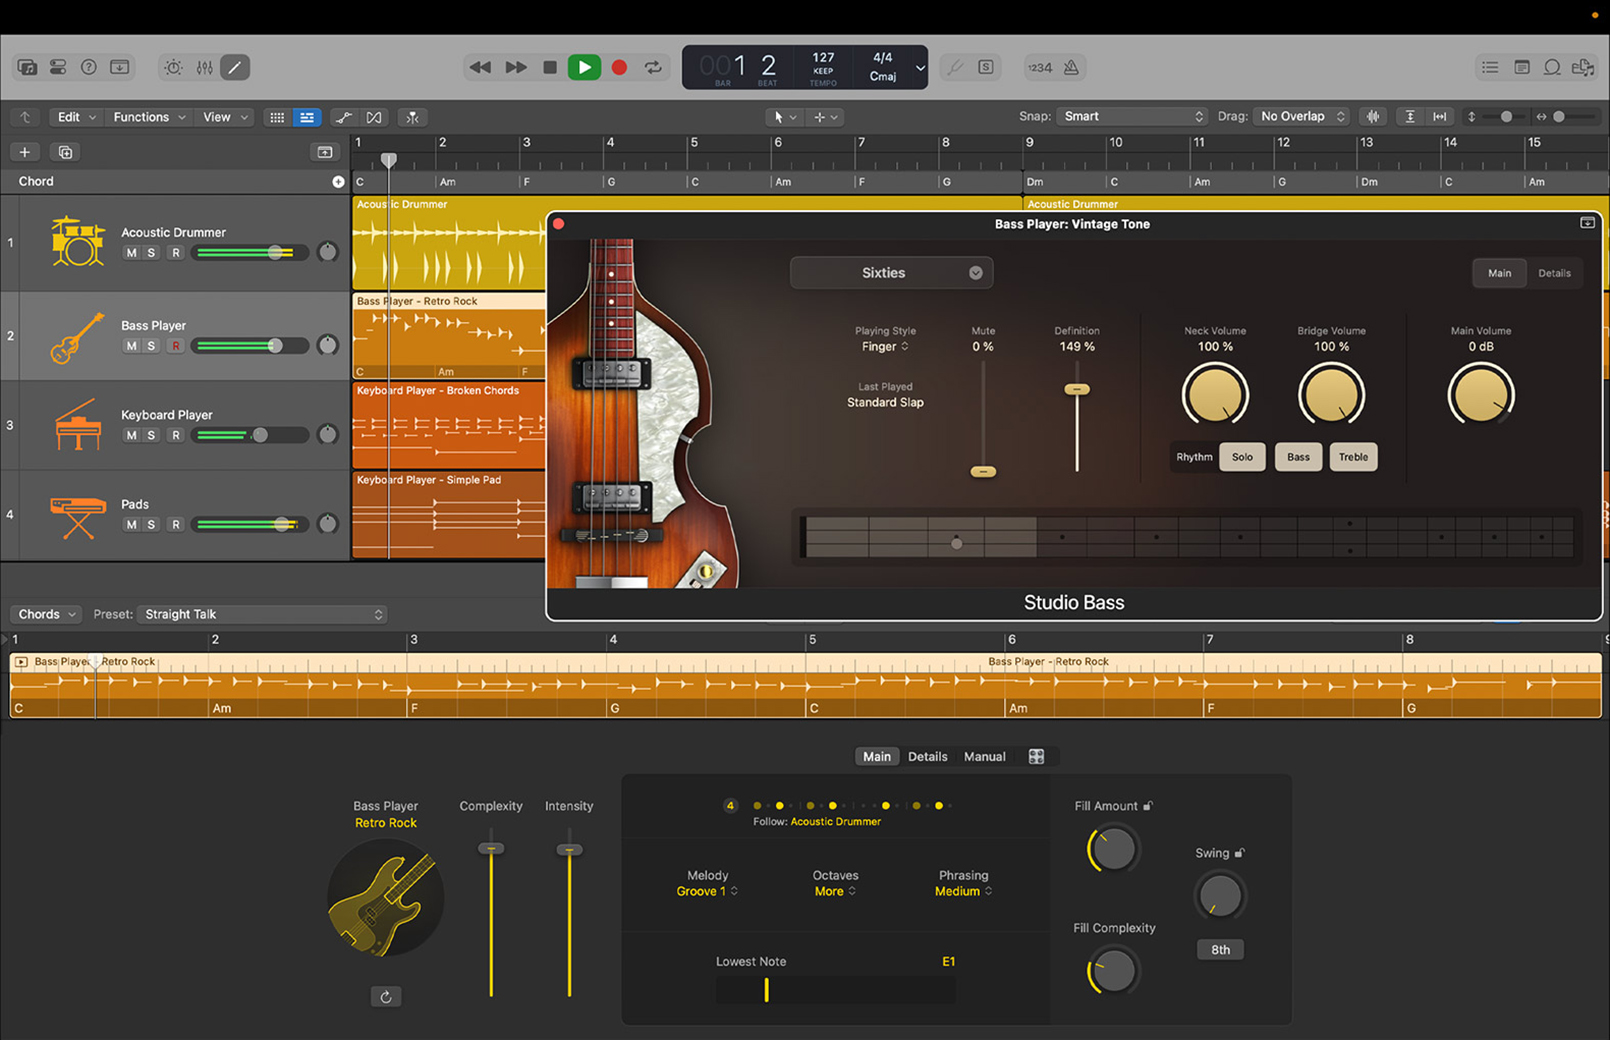Open the Mixer faders icon in control bar
Screen dimensions: 1610x1040
tap(204, 67)
